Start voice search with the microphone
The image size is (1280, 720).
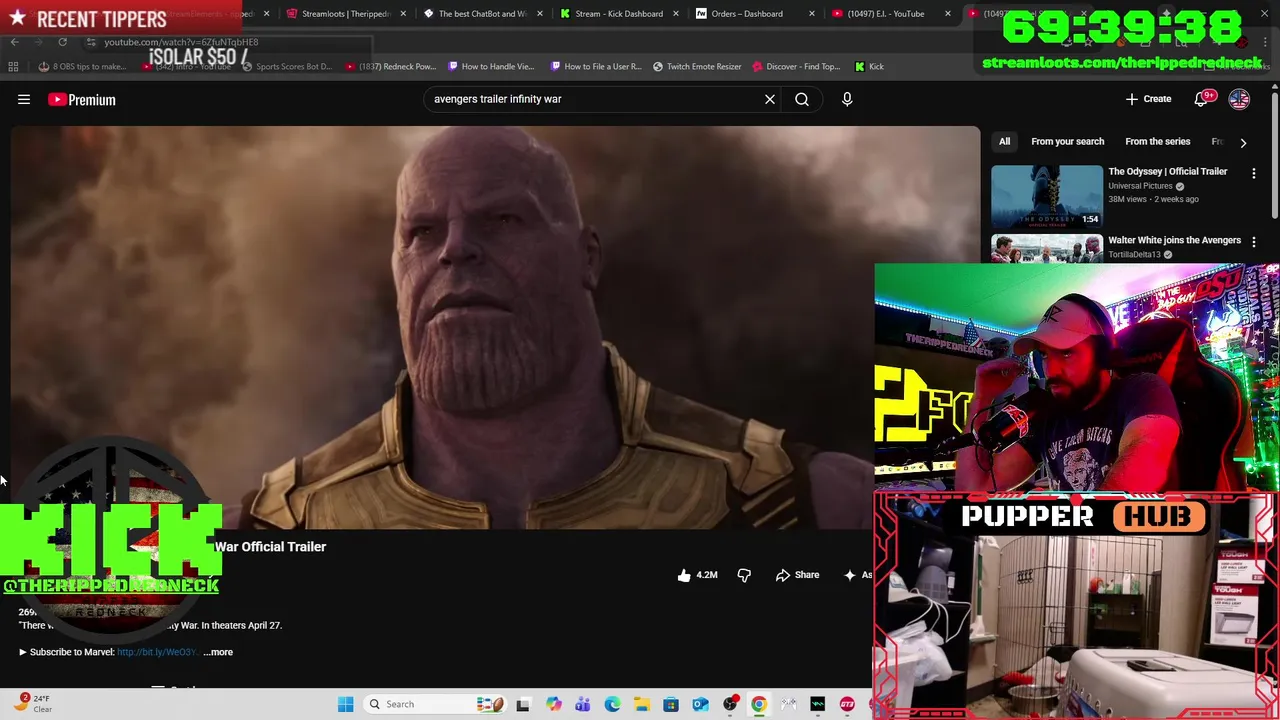(x=847, y=99)
